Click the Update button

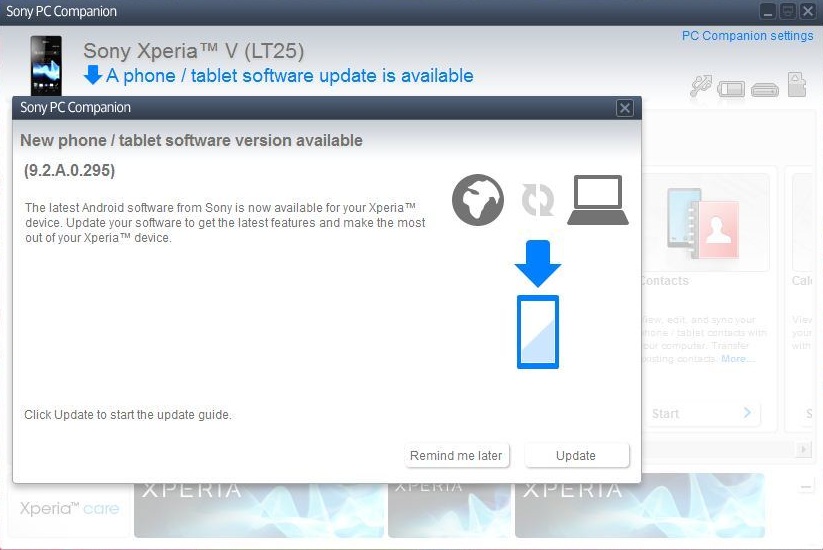576,455
